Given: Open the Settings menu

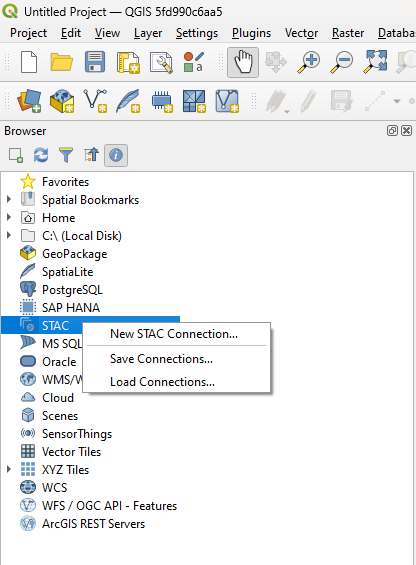Looking at the screenshot, I should (197, 33).
